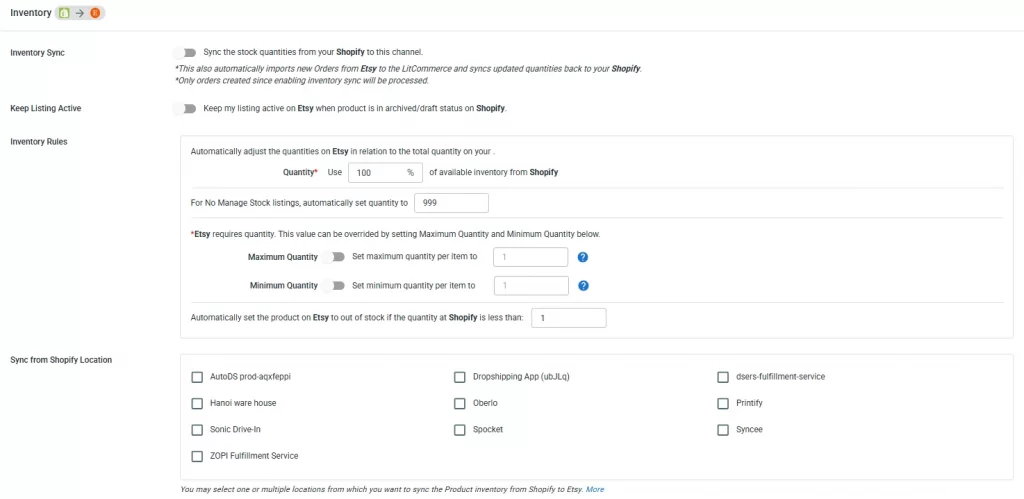
Task: Click the No Manage Stock quantity field 999
Action: coord(451,203)
